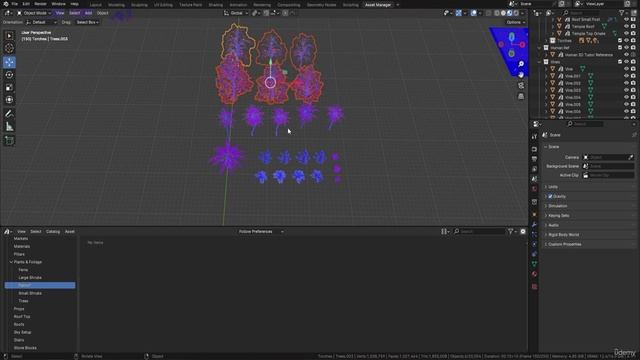Expand the Units panel

click(588, 187)
